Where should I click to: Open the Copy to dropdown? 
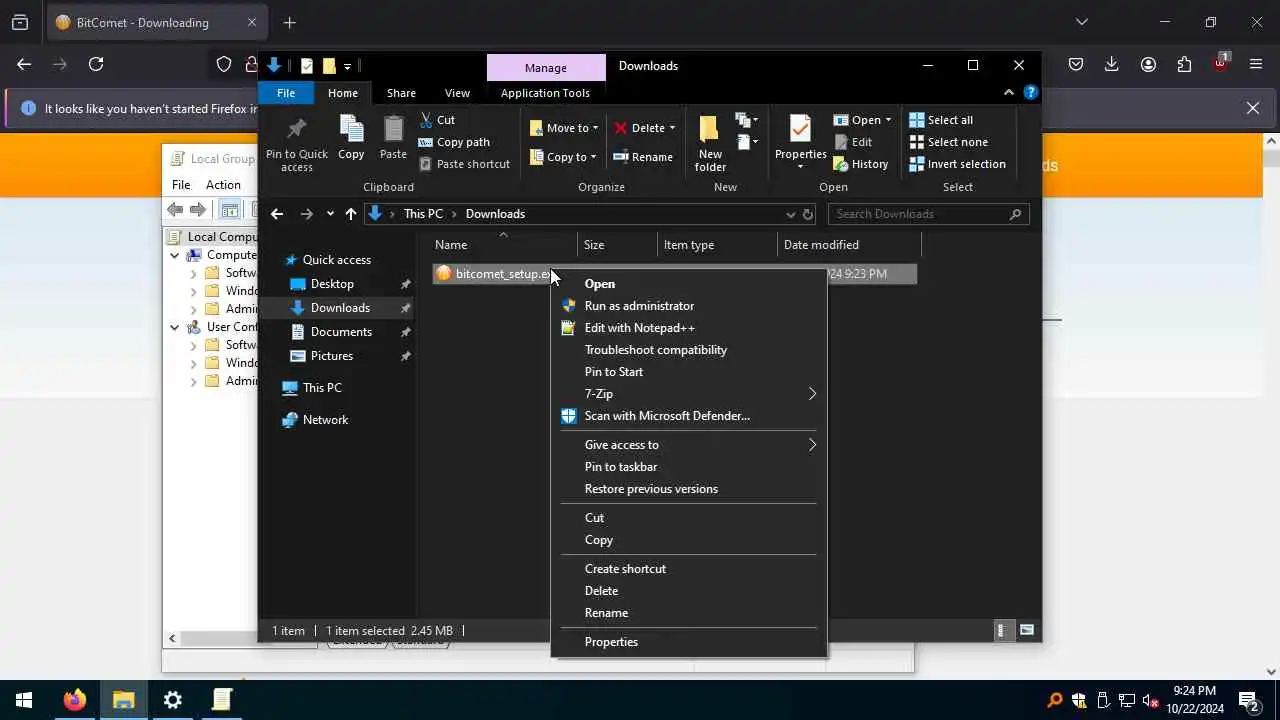click(x=563, y=157)
